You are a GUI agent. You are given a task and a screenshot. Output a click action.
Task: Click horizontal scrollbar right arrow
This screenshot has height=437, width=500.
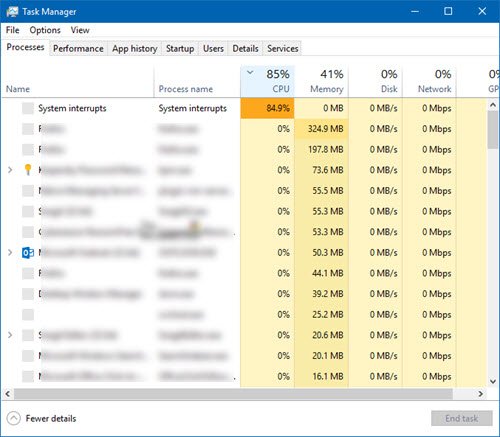(x=481, y=394)
